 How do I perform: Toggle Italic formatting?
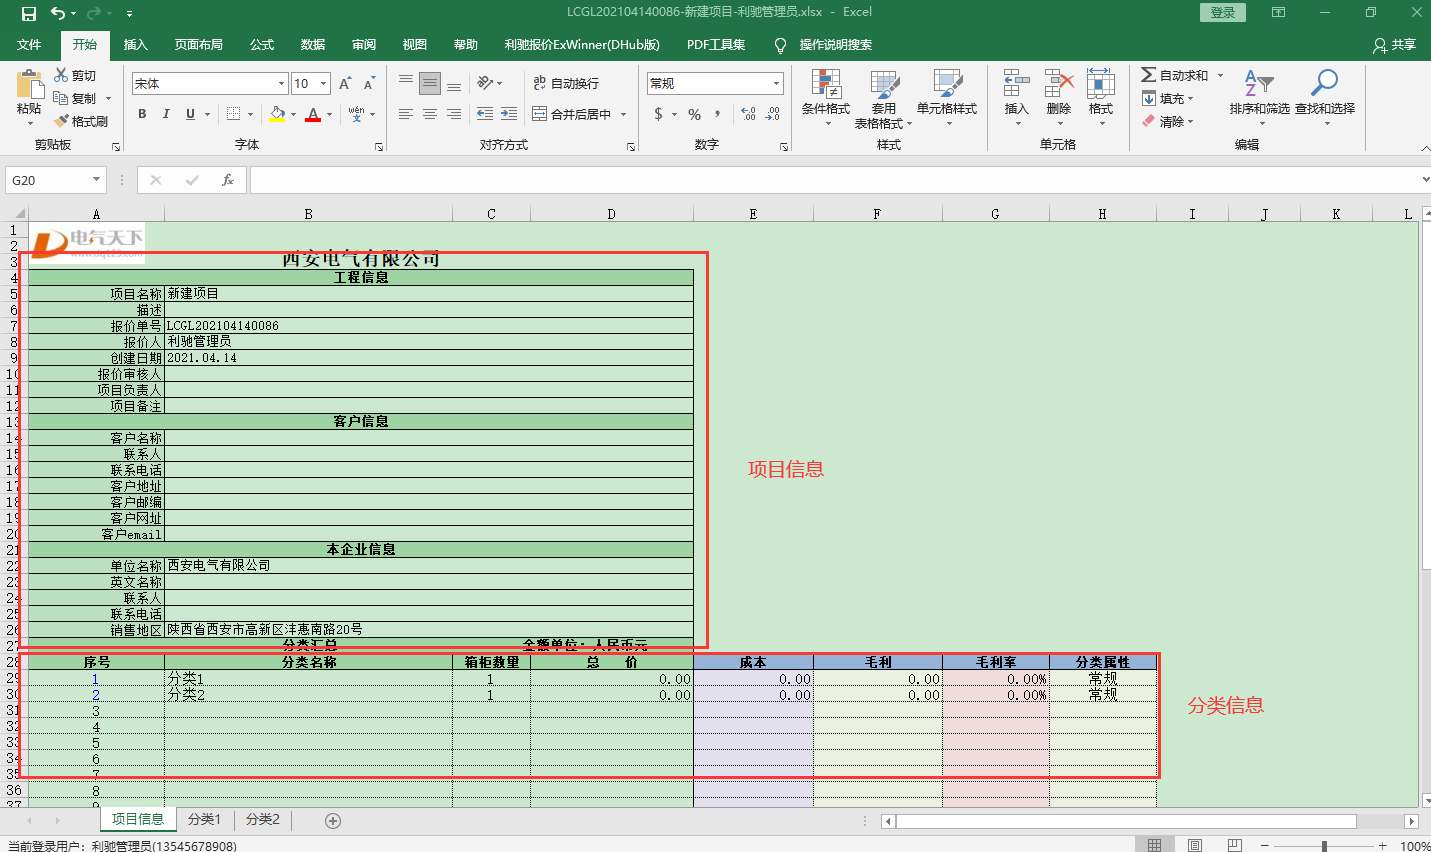[166, 114]
